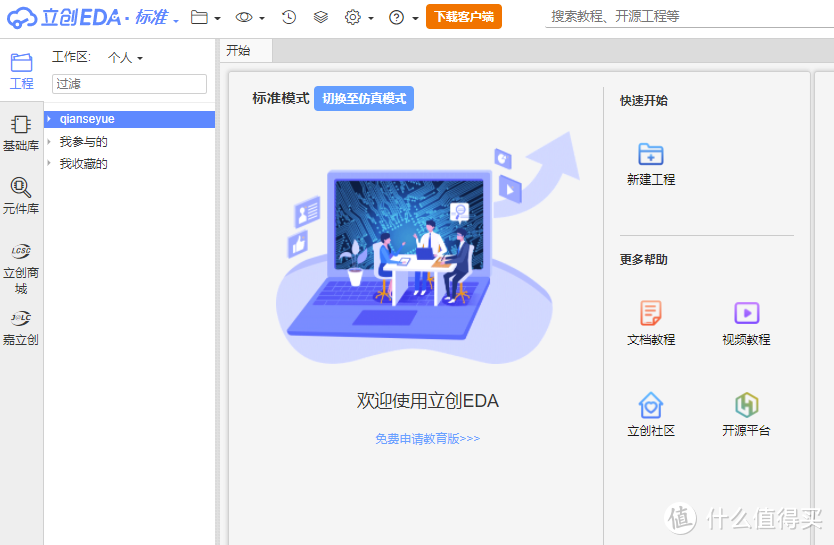Viewport: 834px width, 545px height.
Task: Expand the 我参与的 tree node
Action: tap(49, 141)
